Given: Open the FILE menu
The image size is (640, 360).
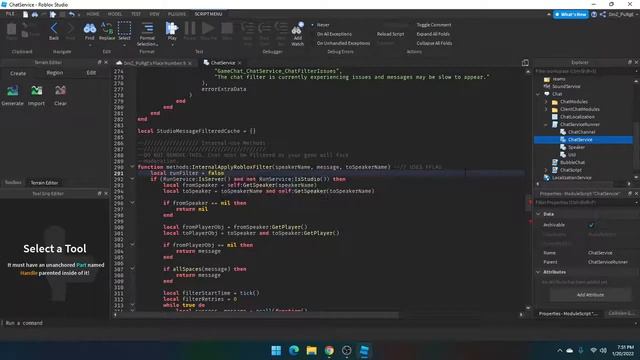Looking at the screenshot, I should pyautogui.click(x=10, y=14).
